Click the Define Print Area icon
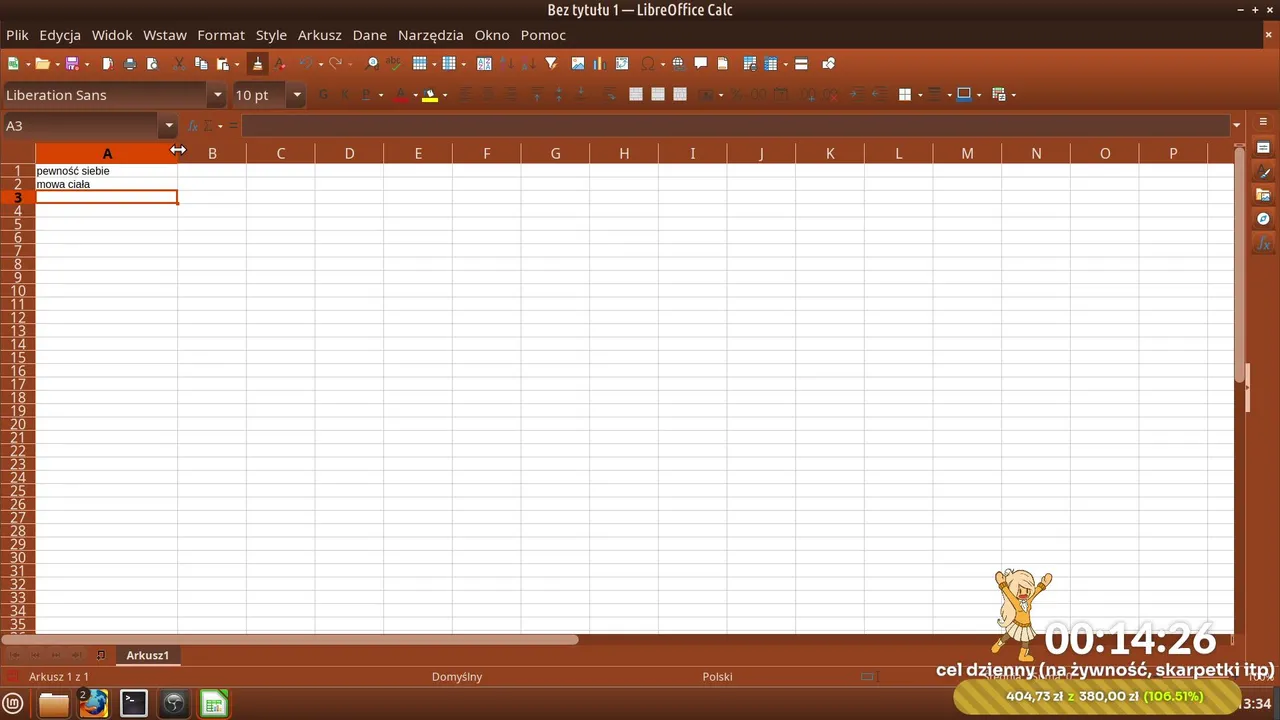Image resolution: width=1280 pixels, height=720 pixels. coord(750,64)
